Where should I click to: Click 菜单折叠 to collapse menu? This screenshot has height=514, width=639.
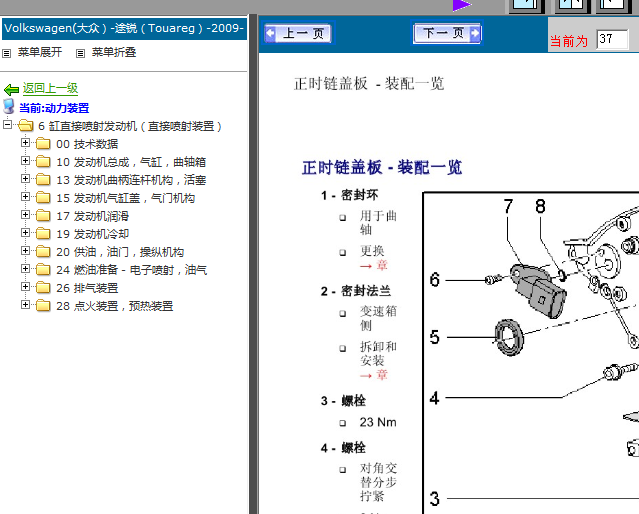[x=114, y=53]
